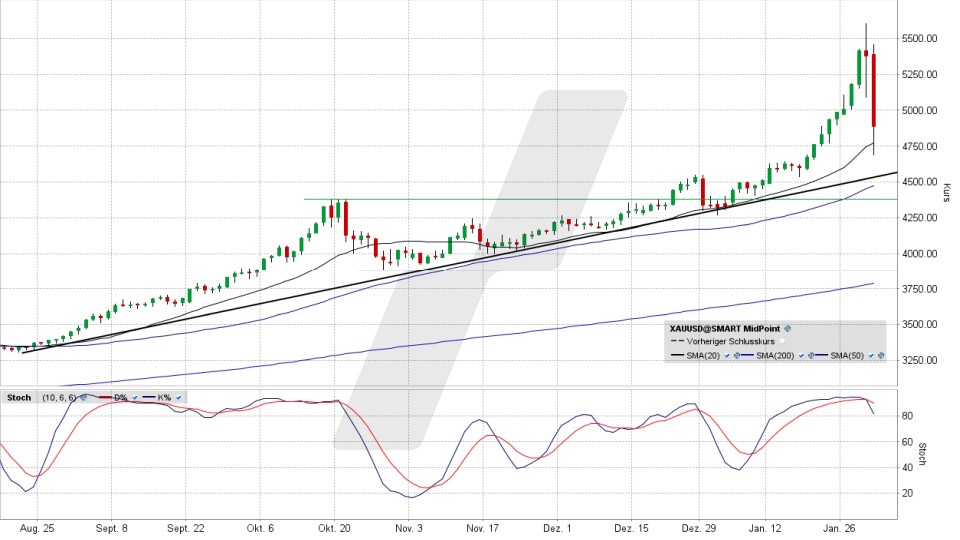
Task: Open the SMA(20) settings gear
Action: click(x=738, y=355)
